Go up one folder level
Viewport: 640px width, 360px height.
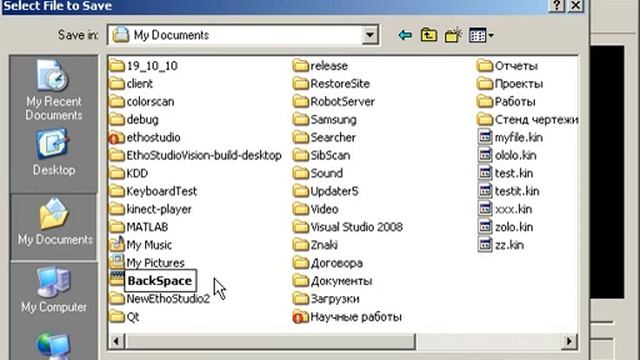click(429, 35)
